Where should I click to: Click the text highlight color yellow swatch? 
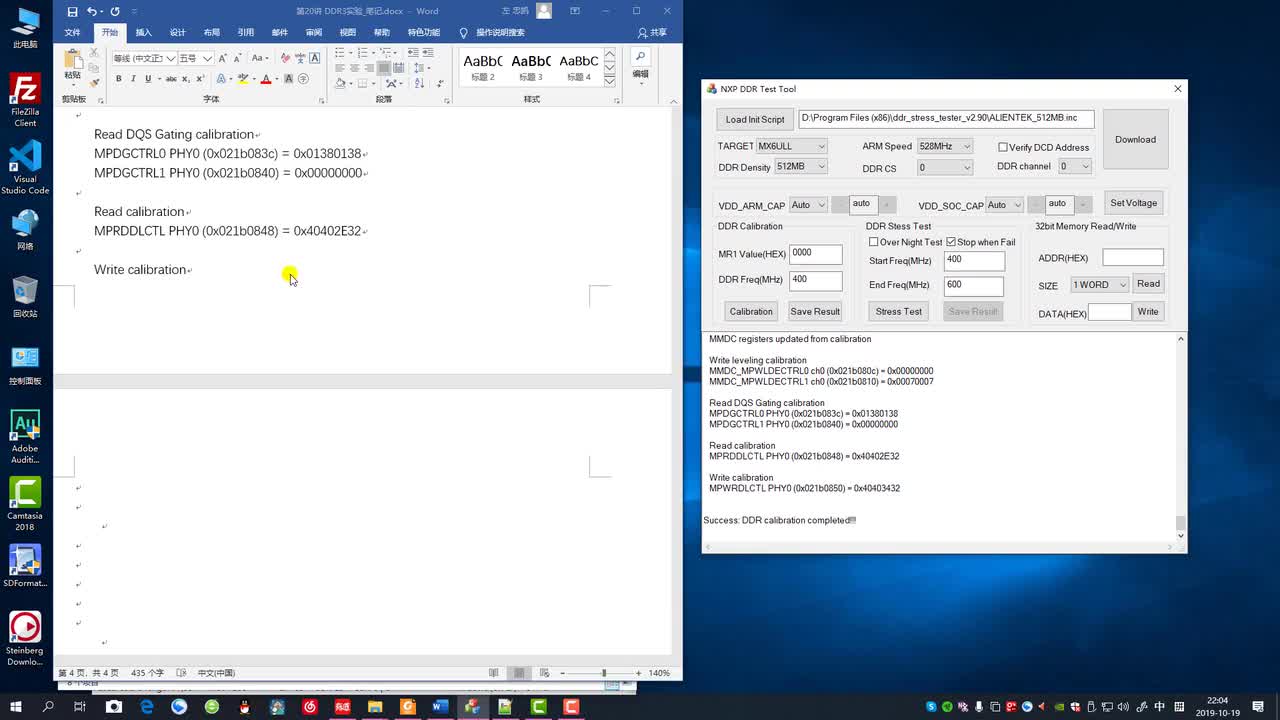[243, 79]
